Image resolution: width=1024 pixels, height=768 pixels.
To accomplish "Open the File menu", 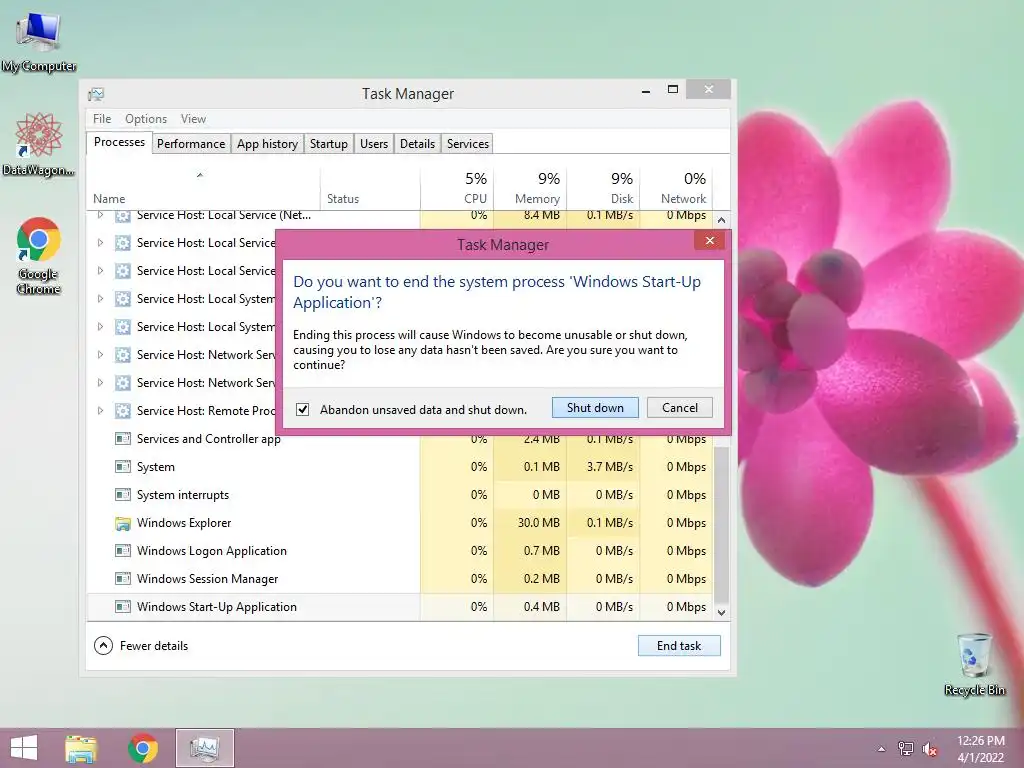I will [102, 119].
